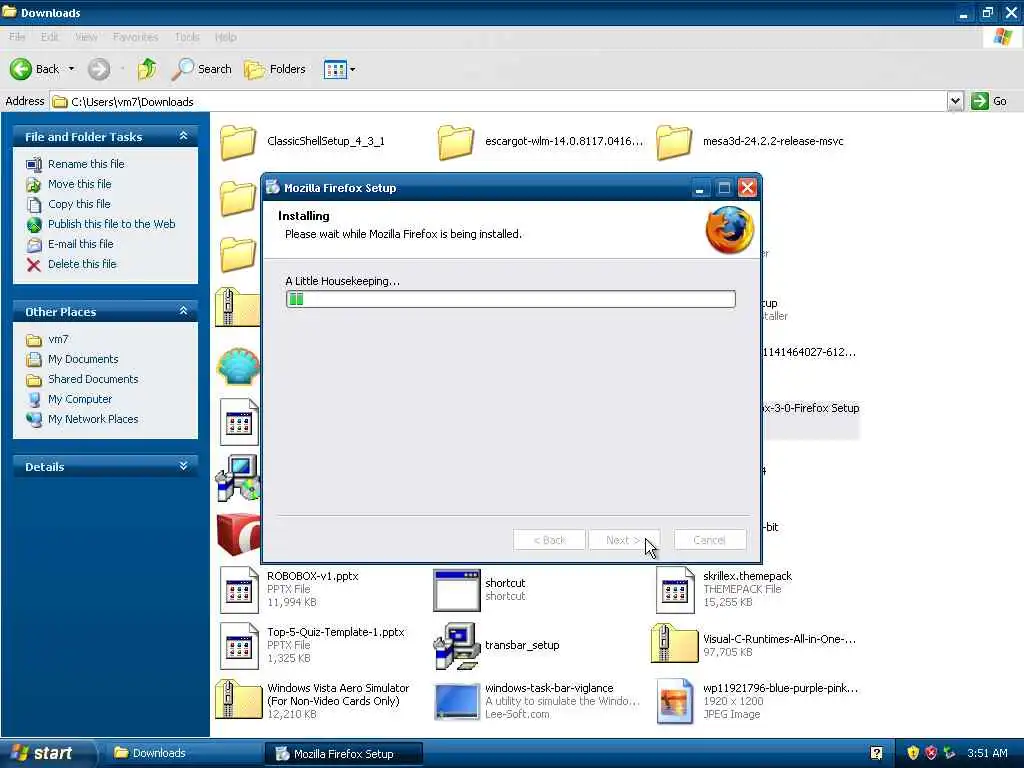Select the transbar_setup installer icon

(456, 646)
